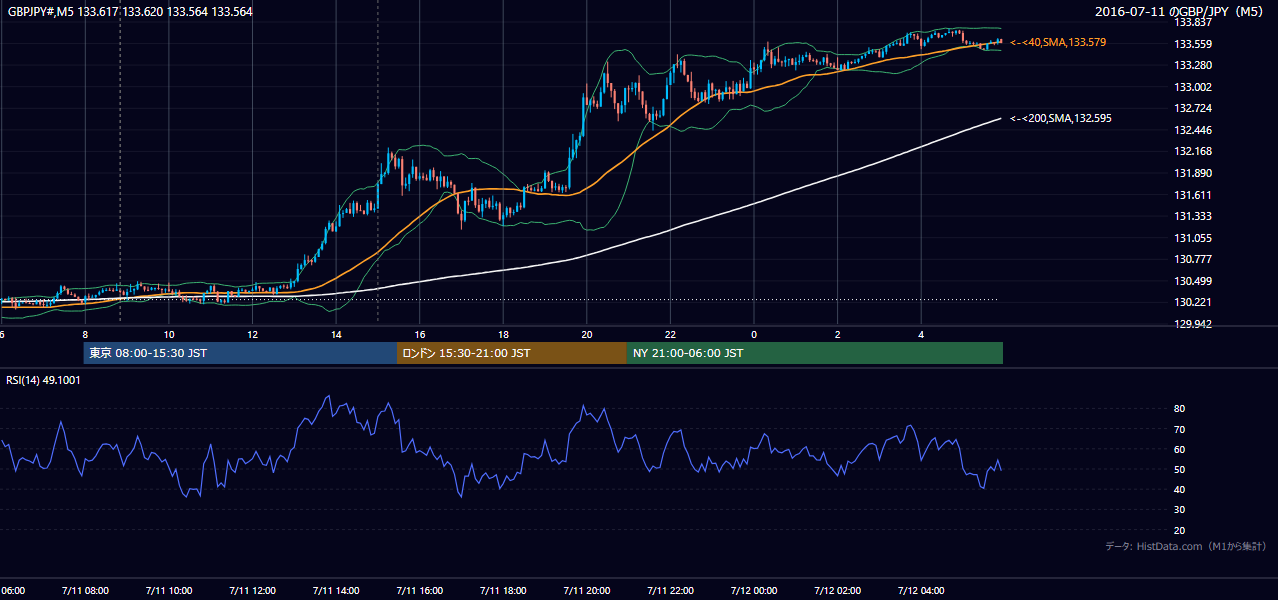Click the 2016-07-11 GBP/JPY (M5) title
Viewport: 1278px width, 600px height.
coord(1180,11)
